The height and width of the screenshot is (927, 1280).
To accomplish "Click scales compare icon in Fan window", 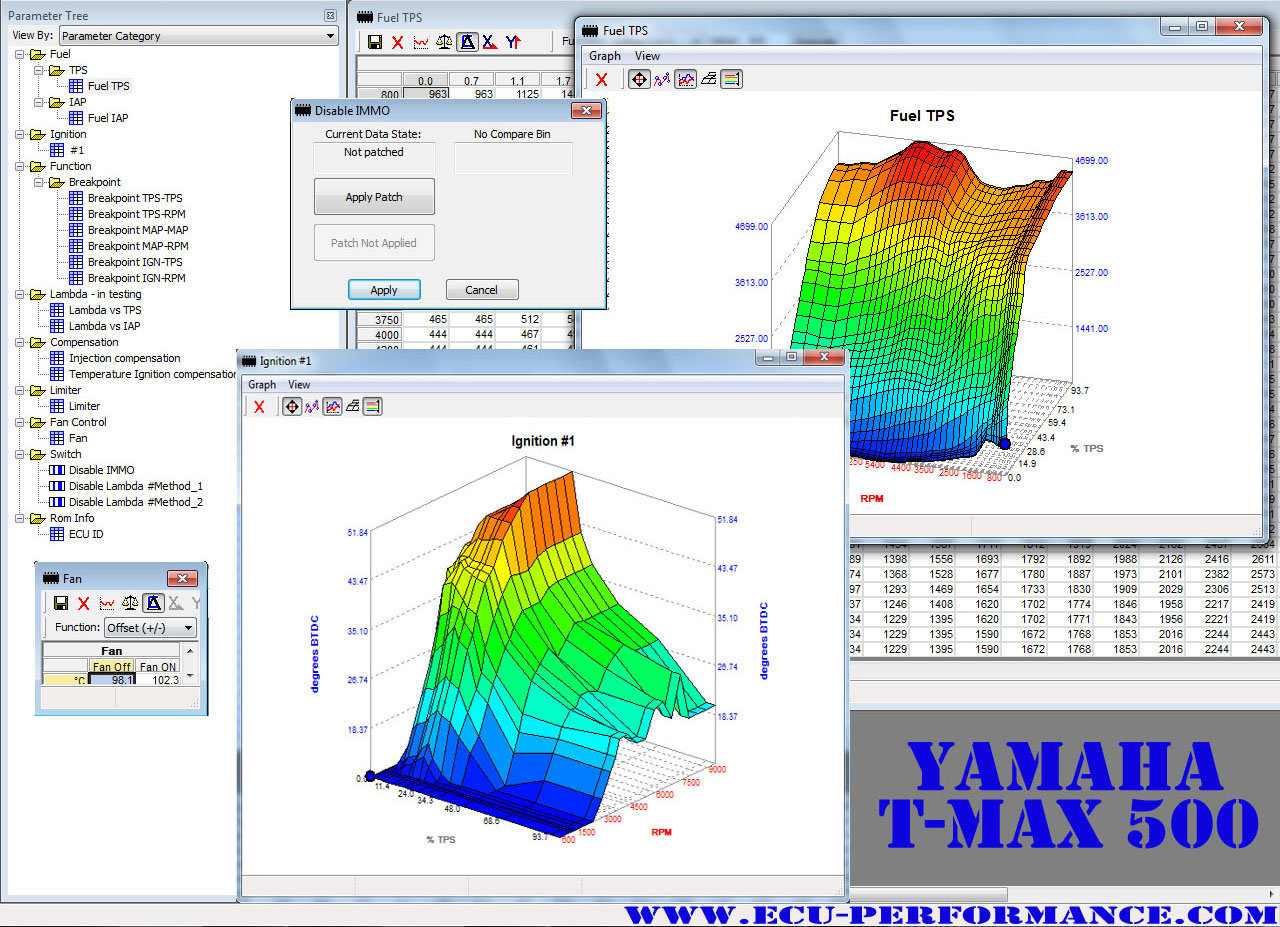I will coord(130,603).
